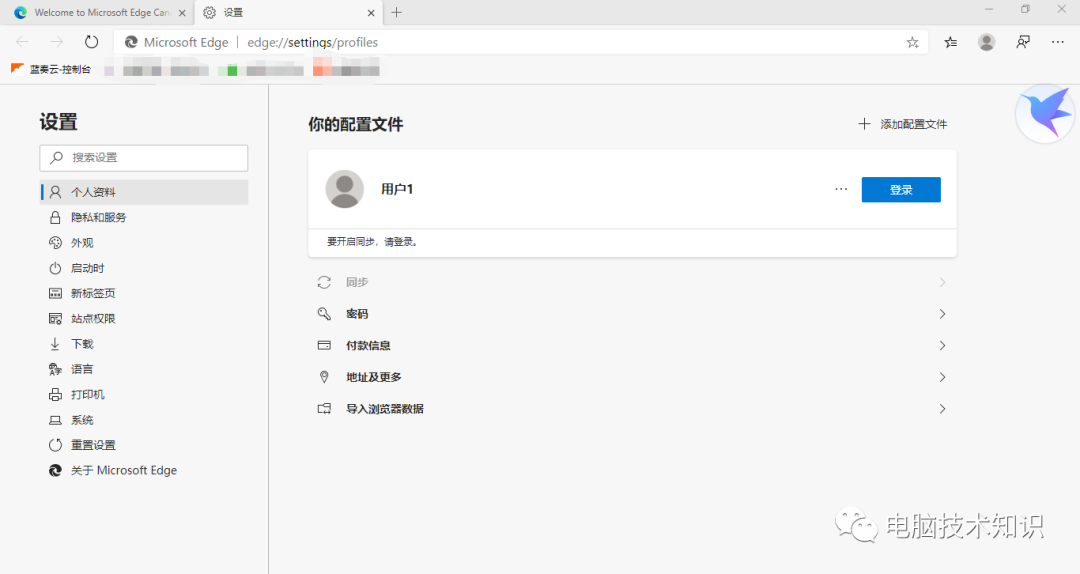This screenshot has height=574, width=1080.
Task: Expand 导入浏览器数据 using its right chevron
Action: [x=942, y=409]
